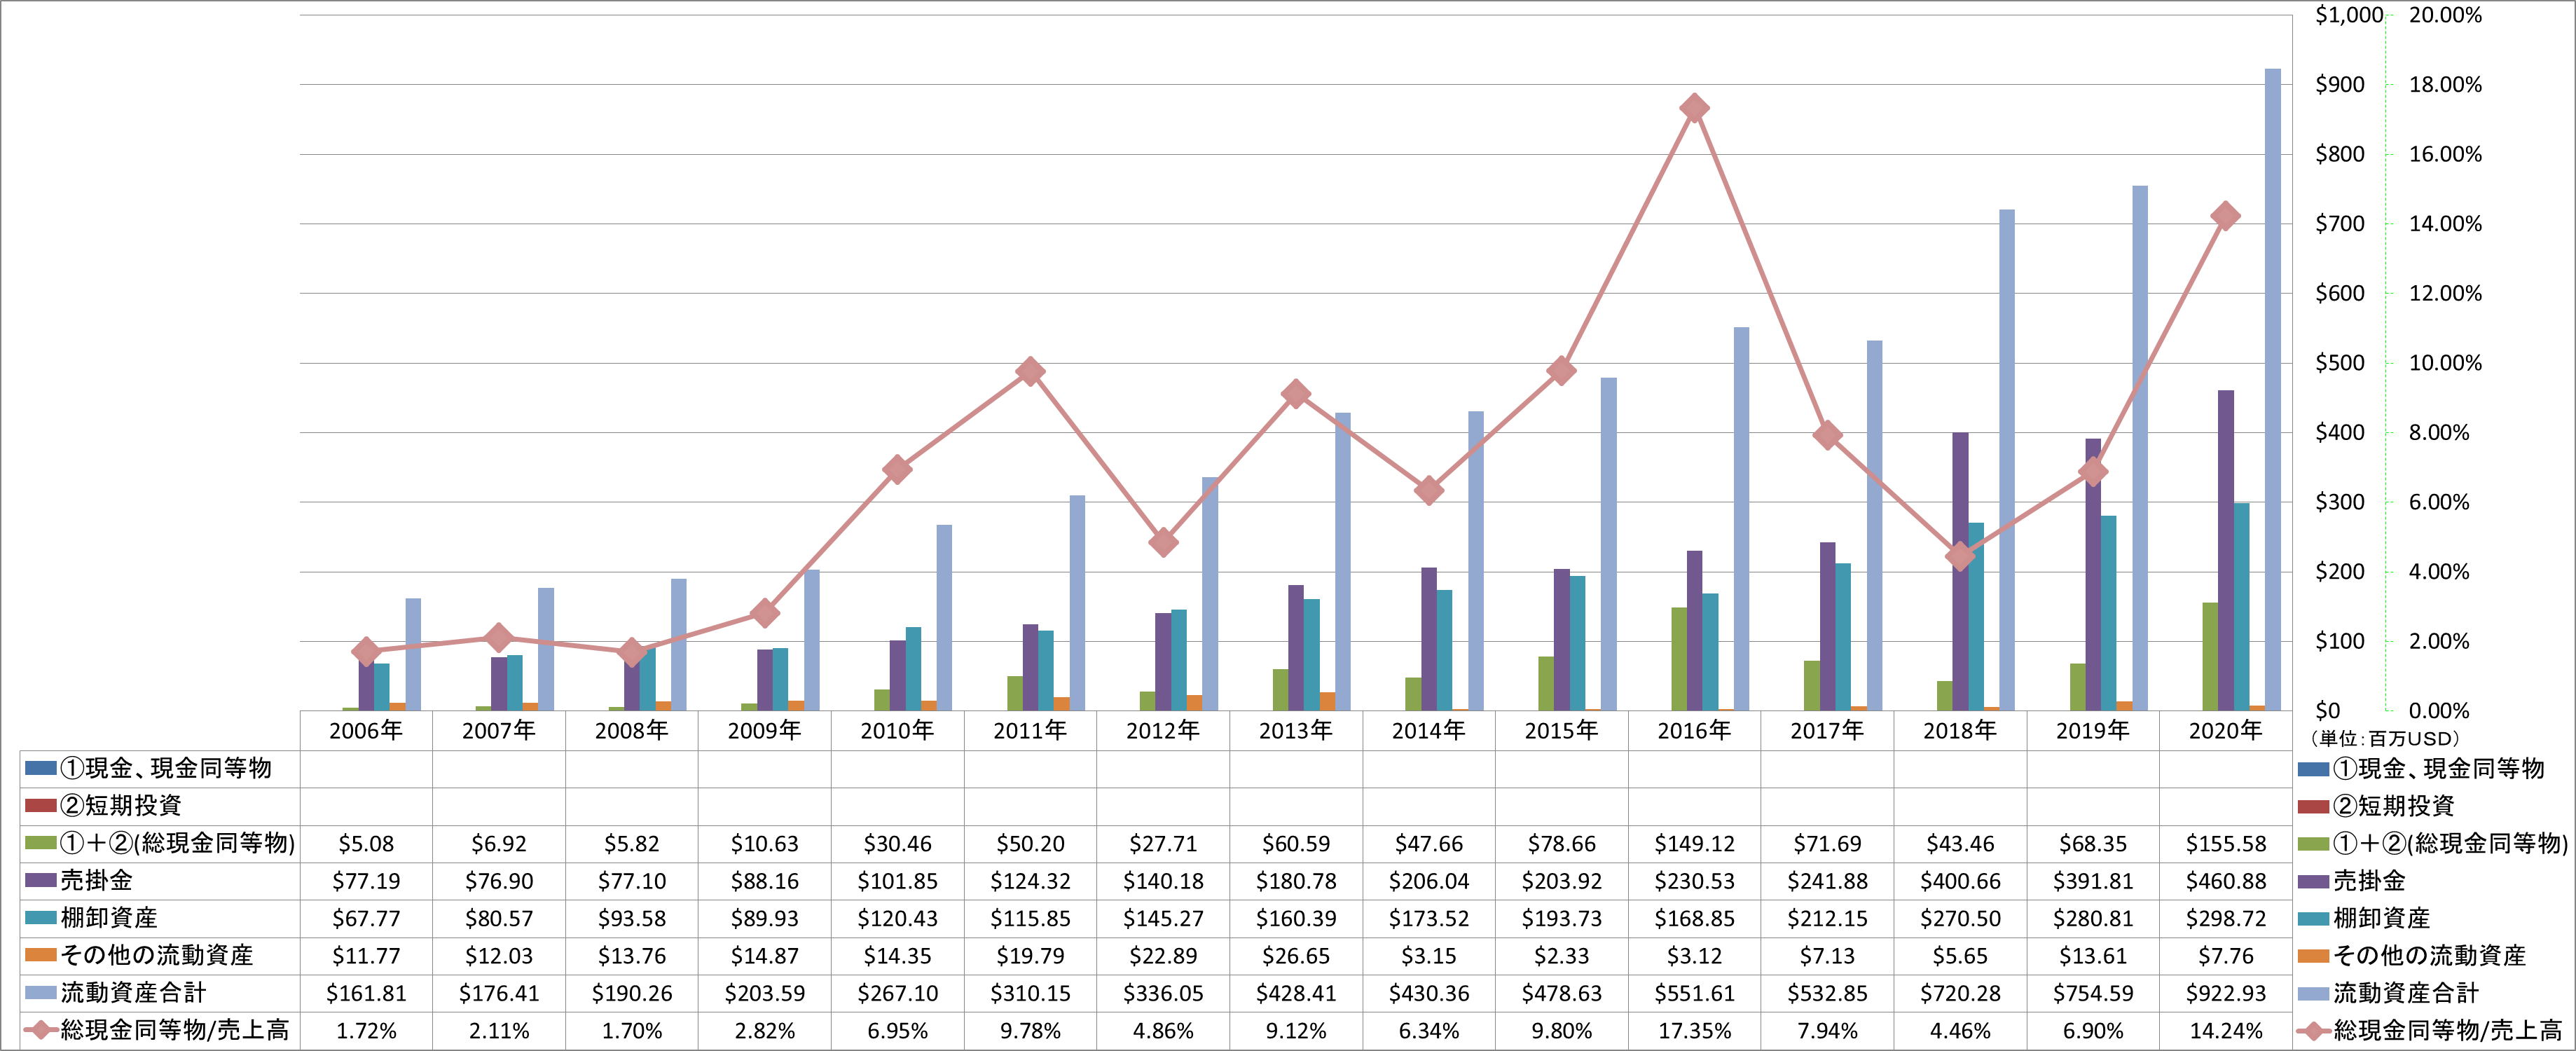The height and width of the screenshot is (1051, 2576).
Task: Click 2006年 on the category axis
Action: pos(366,731)
